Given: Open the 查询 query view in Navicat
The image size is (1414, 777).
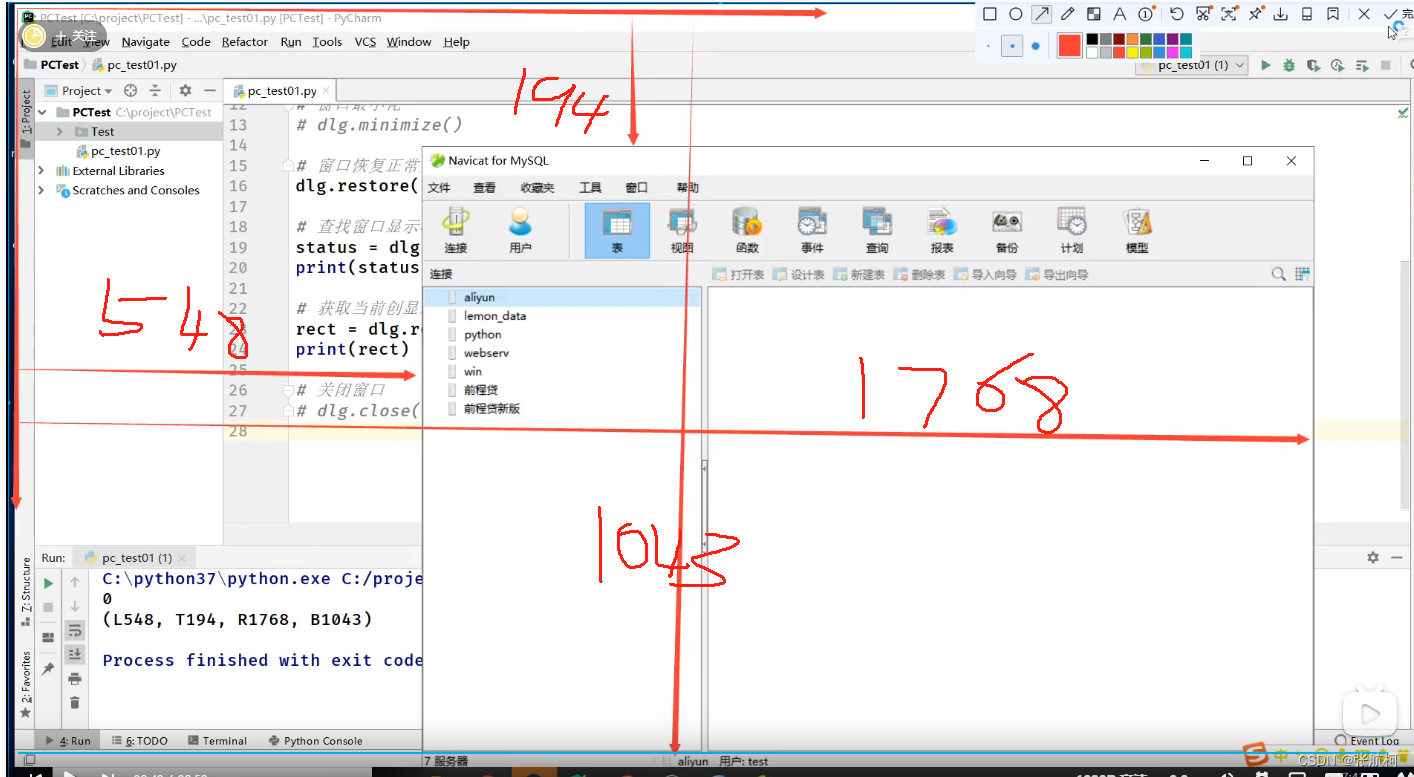Looking at the screenshot, I should (877, 231).
